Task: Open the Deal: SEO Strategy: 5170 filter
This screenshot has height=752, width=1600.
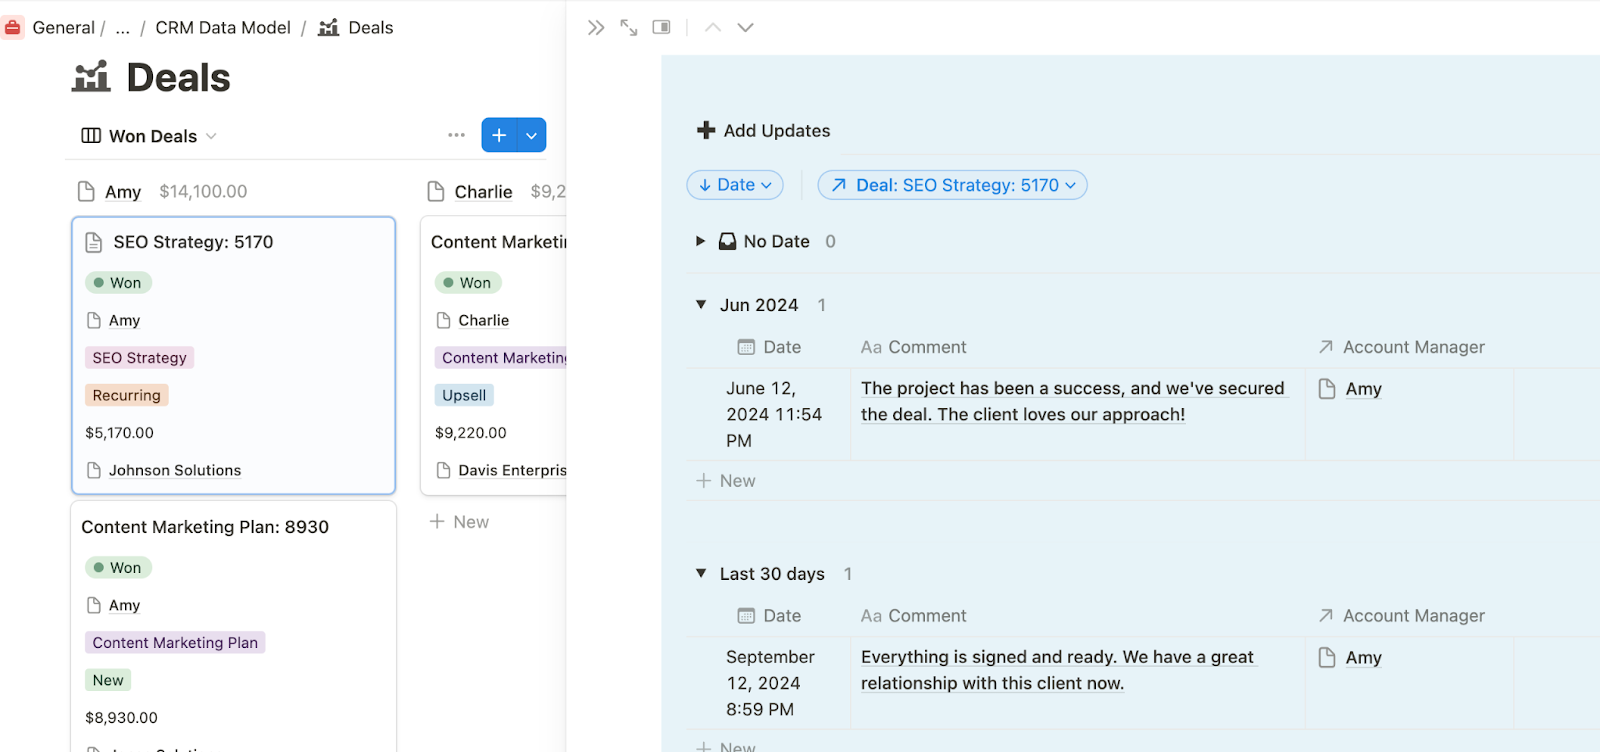Action: [953, 185]
